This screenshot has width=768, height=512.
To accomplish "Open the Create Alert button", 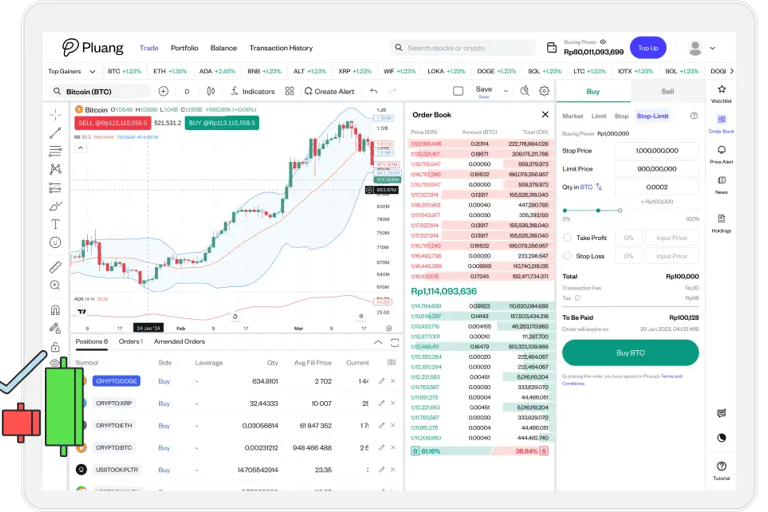I will point(330,91).
